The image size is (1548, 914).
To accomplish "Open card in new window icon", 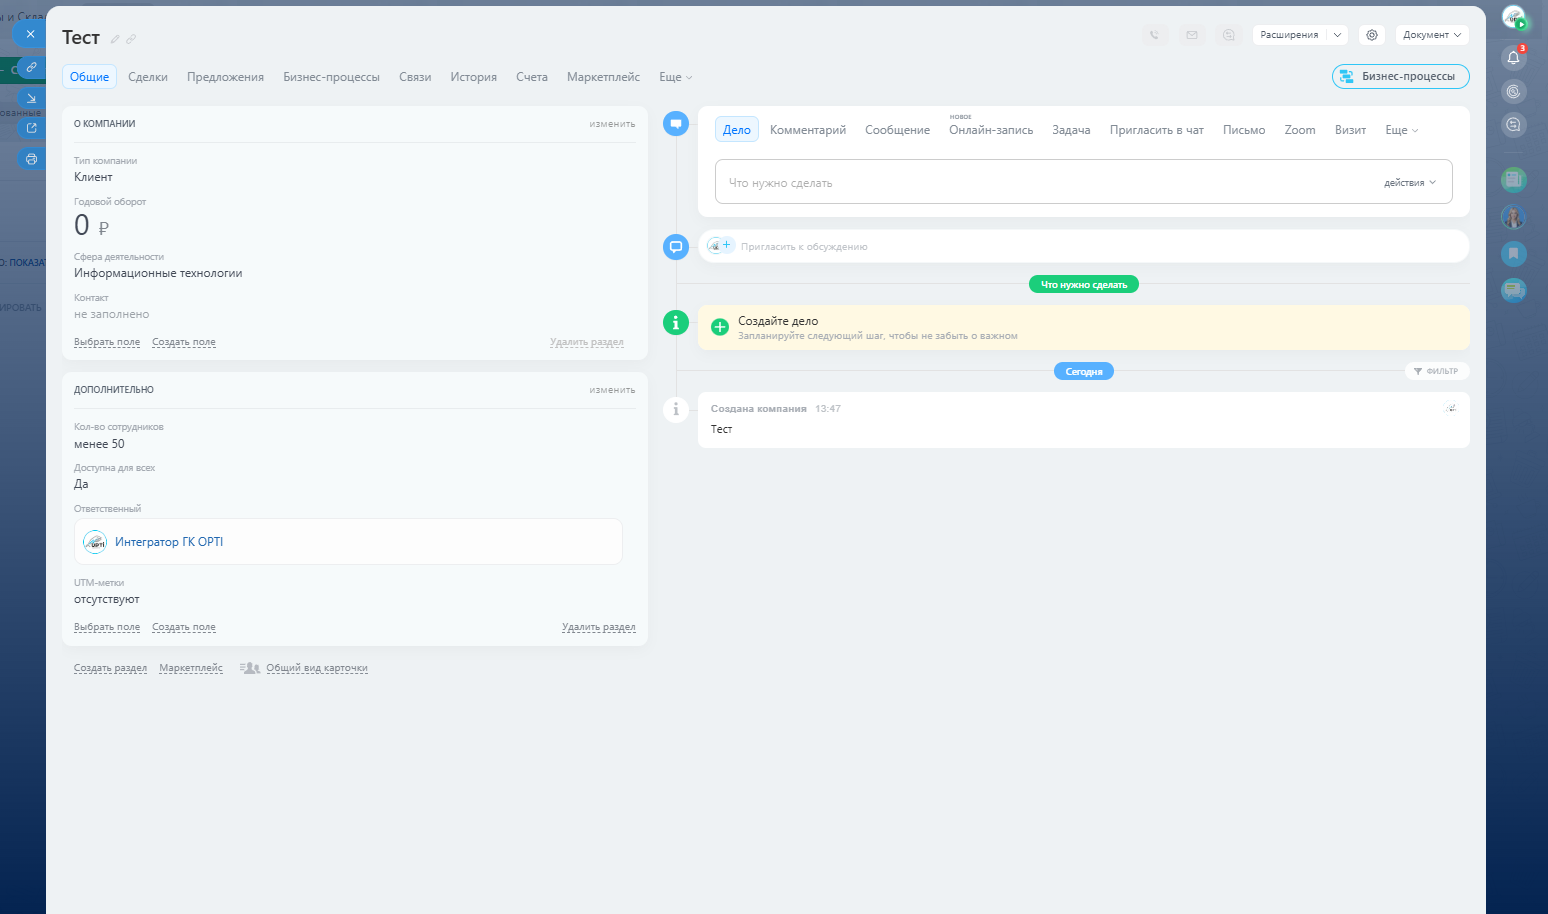I will (31, 128).
